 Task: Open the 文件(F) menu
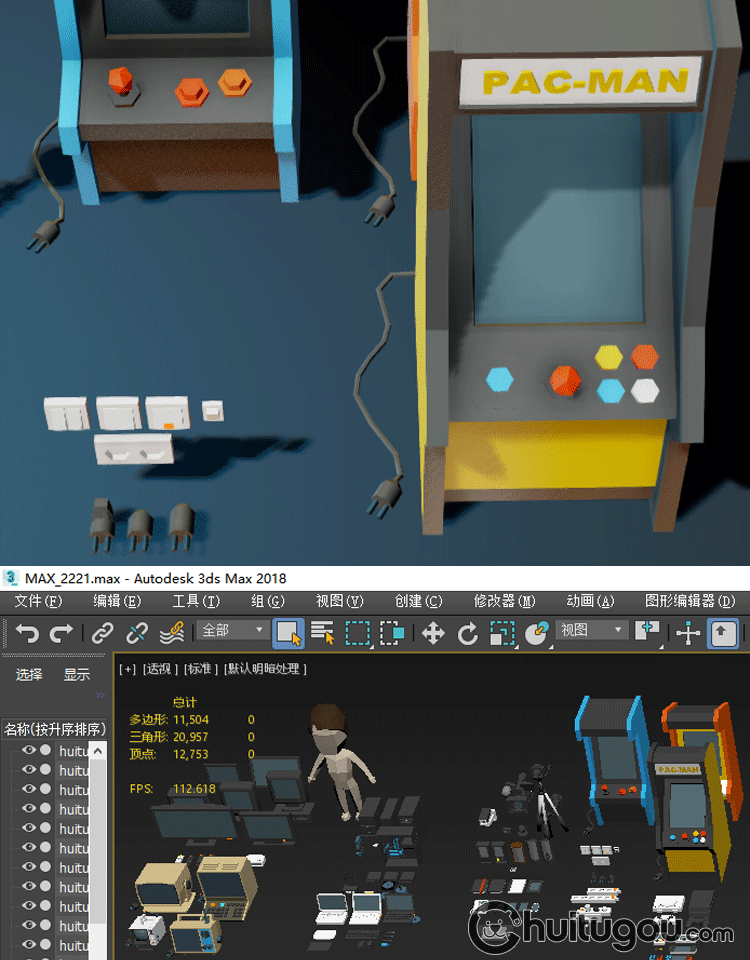pos(38,601)
